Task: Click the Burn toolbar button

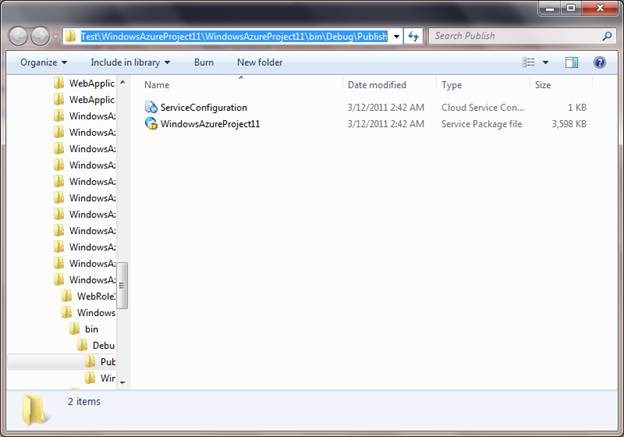Action: pos(203,62)
